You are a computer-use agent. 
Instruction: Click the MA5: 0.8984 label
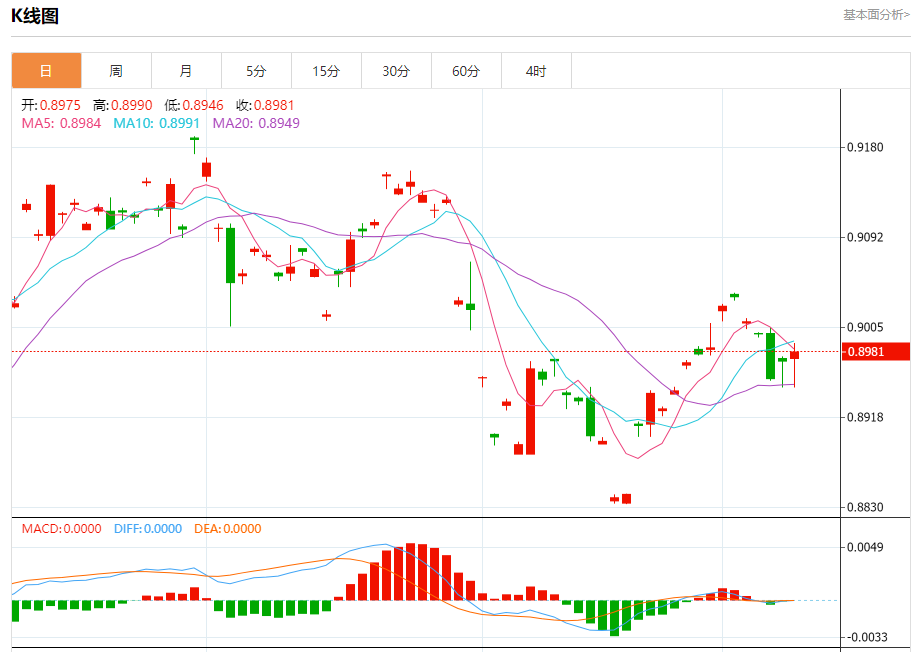(x=61, y=123)
